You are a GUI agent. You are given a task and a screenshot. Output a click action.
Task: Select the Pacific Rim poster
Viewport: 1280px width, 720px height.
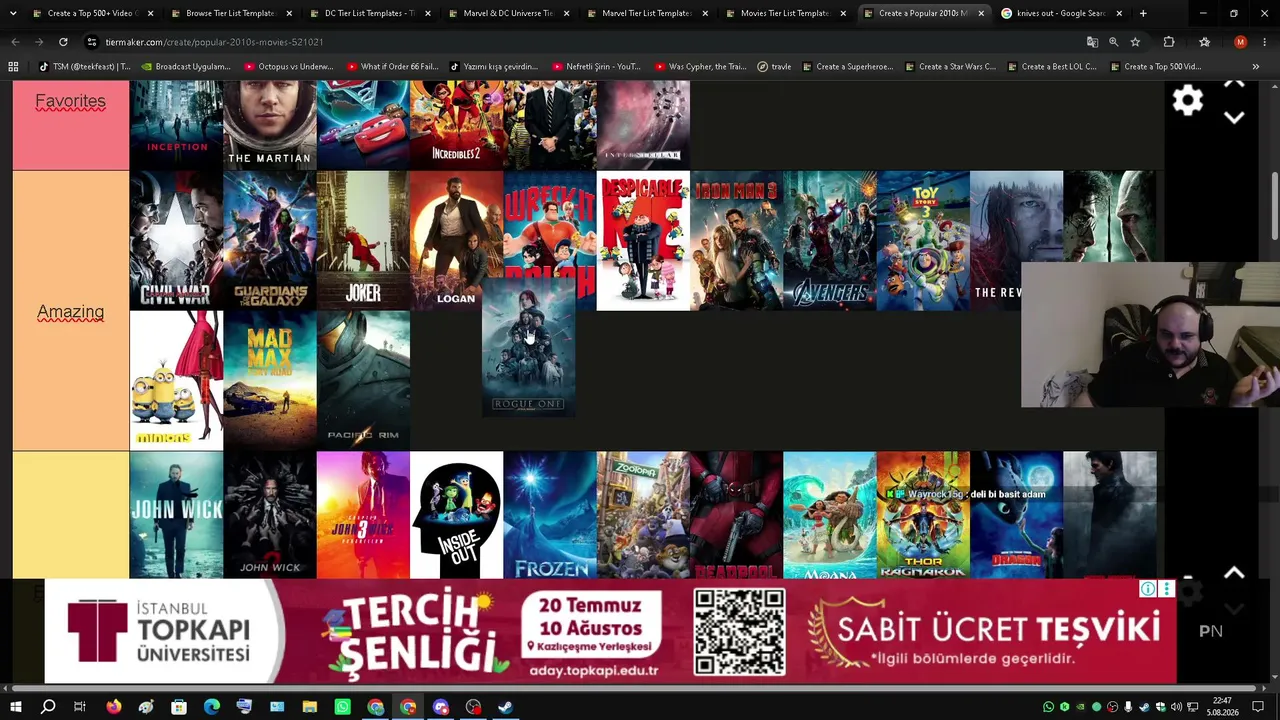363,380
